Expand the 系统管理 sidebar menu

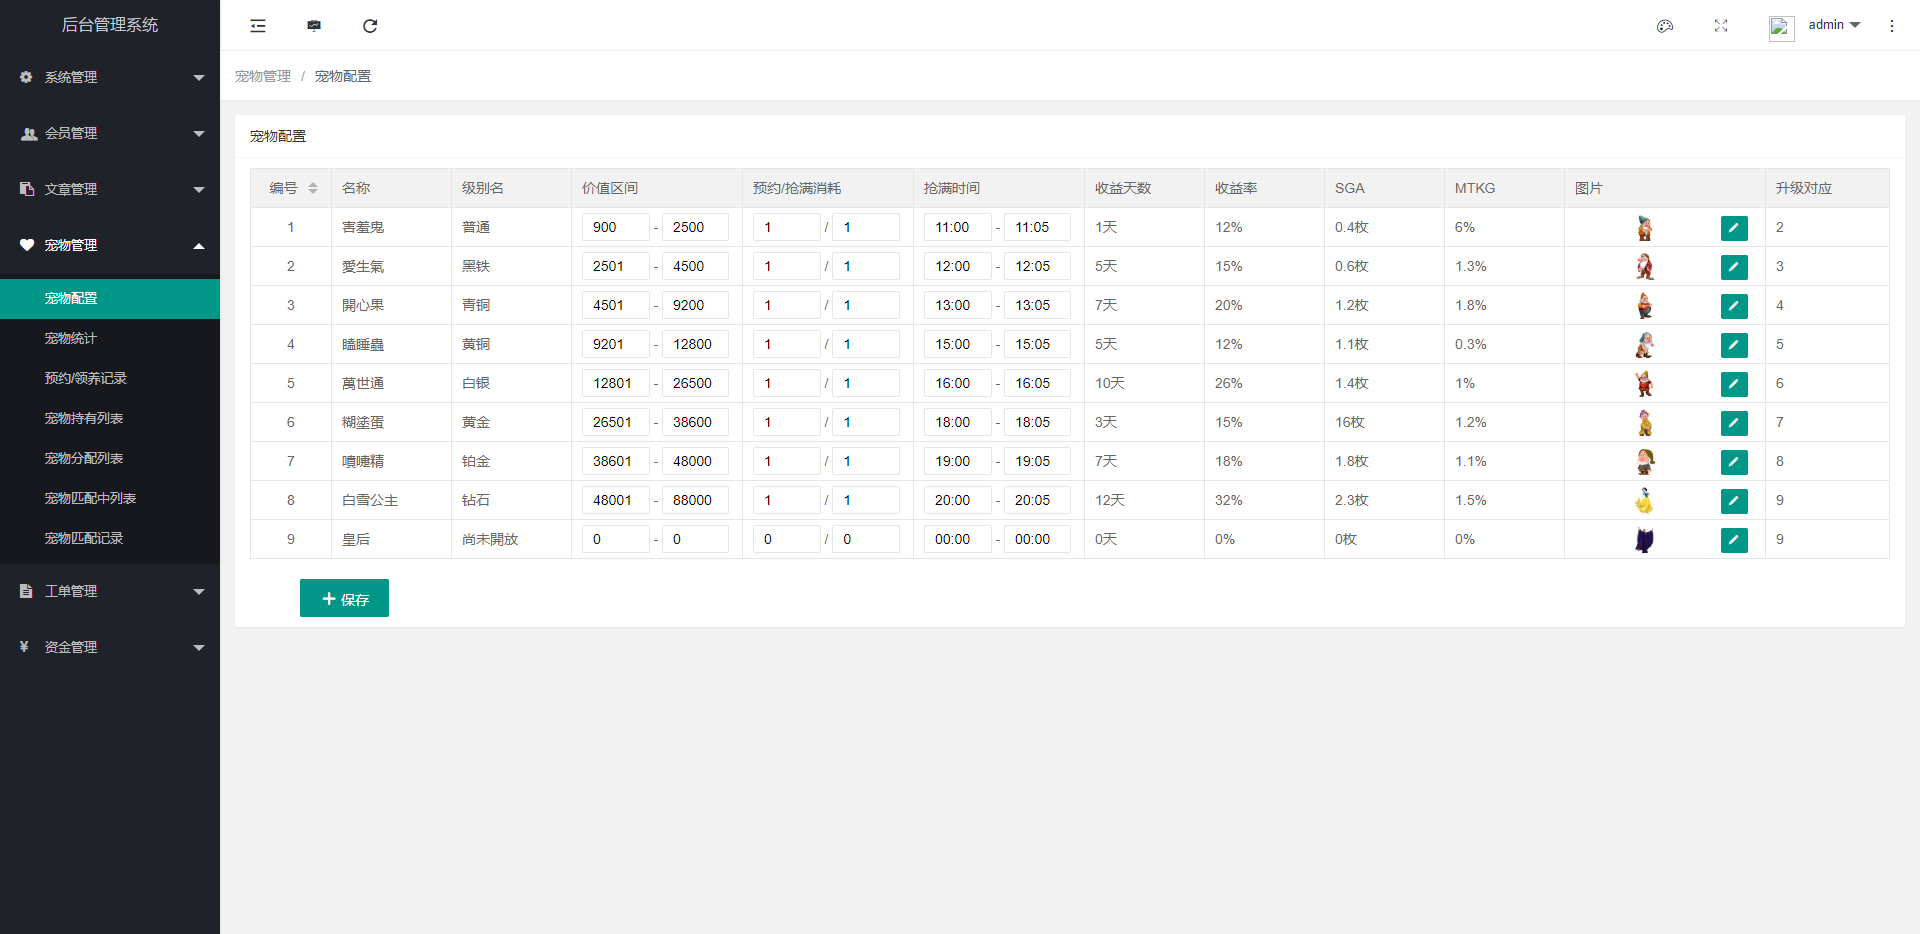(x=110, y=77)
